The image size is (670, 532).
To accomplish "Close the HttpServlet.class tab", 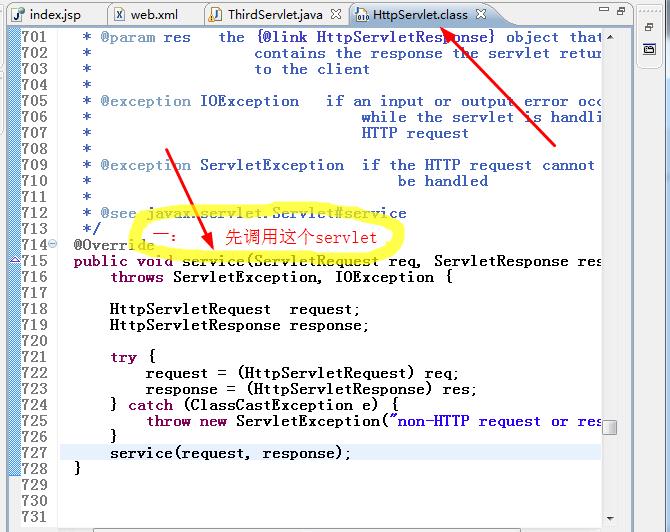I will pyautogui.click(x=481, y=14).
